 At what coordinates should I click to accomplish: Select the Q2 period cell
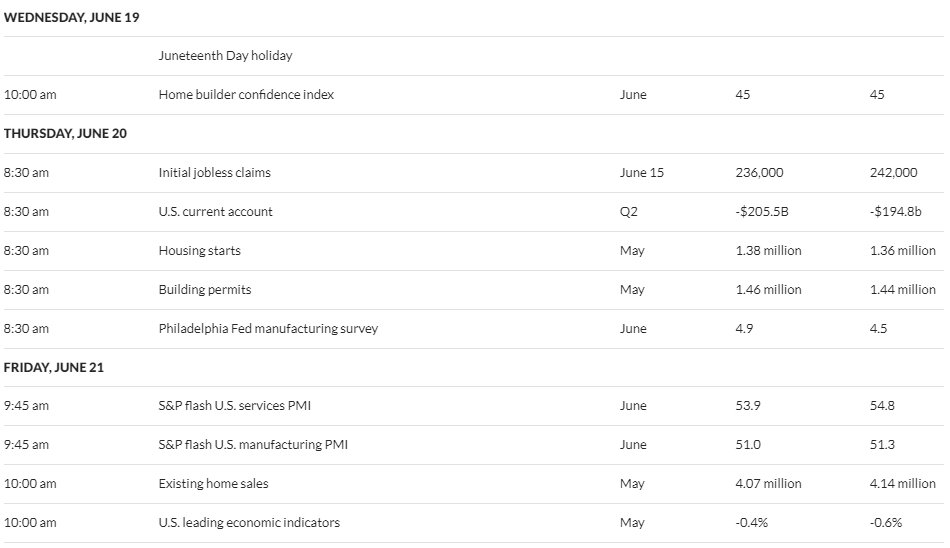pos(629,212)
